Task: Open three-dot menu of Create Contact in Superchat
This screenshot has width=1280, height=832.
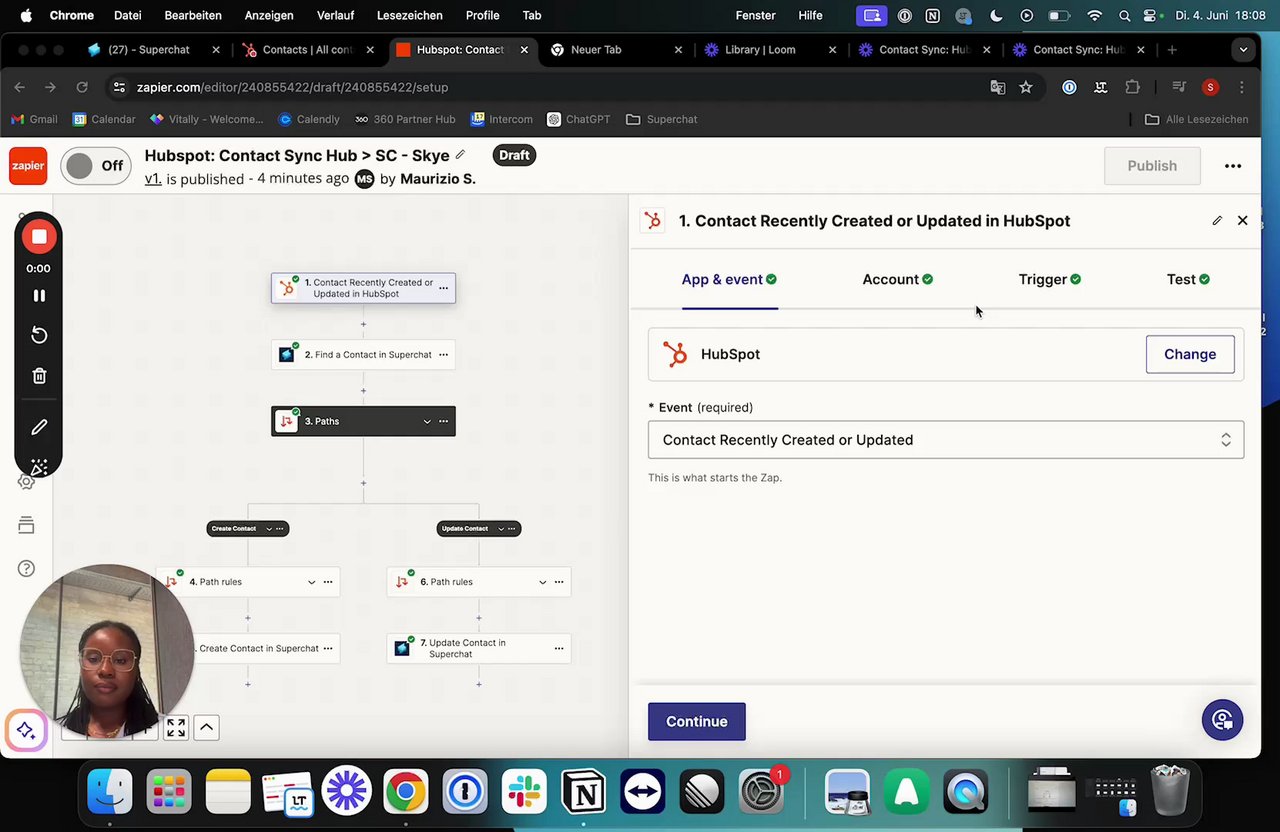Action: point(327,648)
